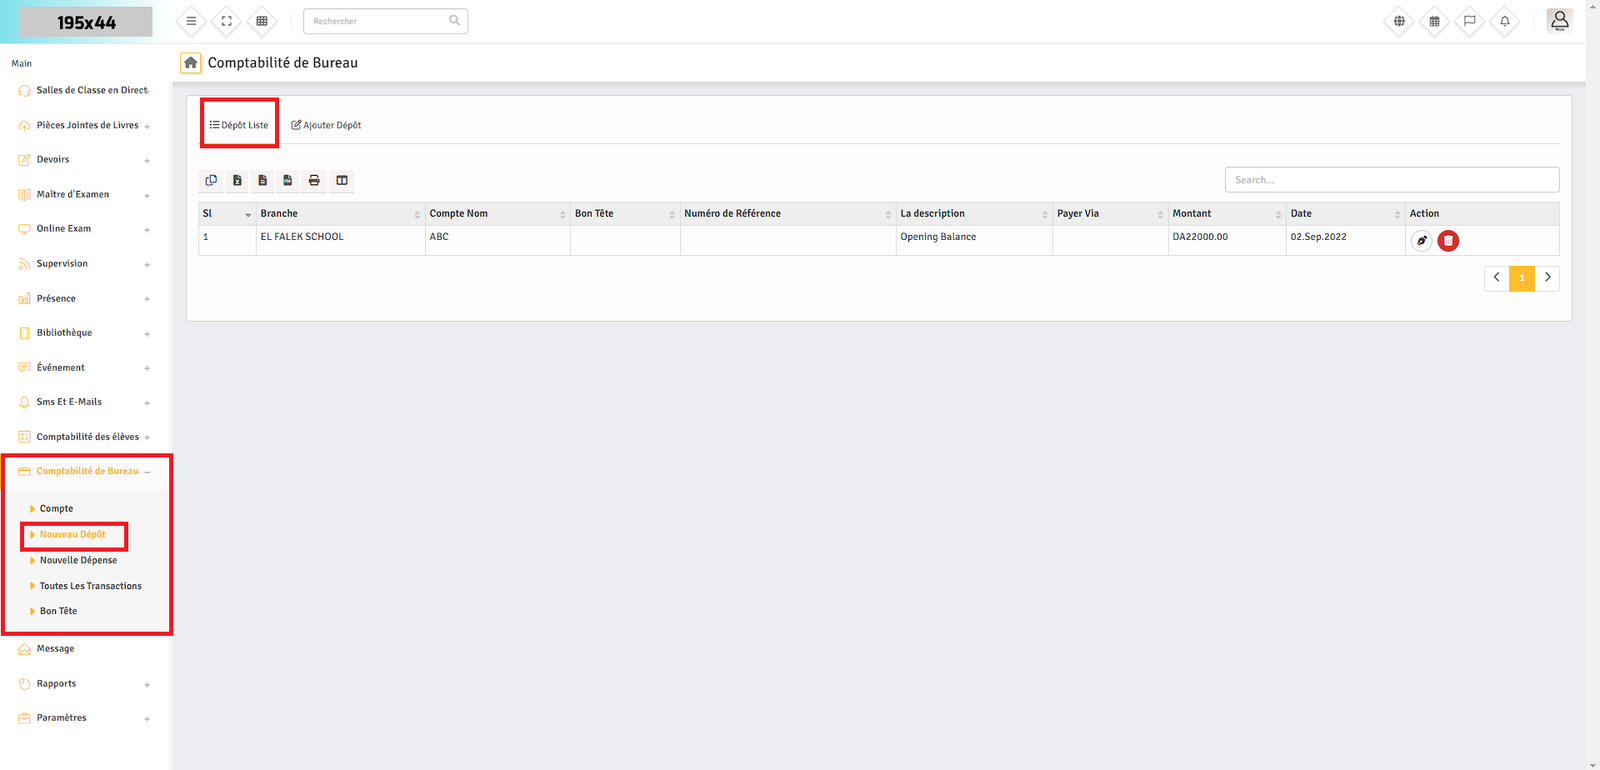Toggle fullscreen mode icon
Image resolution: width=1600 pixels, height=770 pixels.
tap(227, 21)
